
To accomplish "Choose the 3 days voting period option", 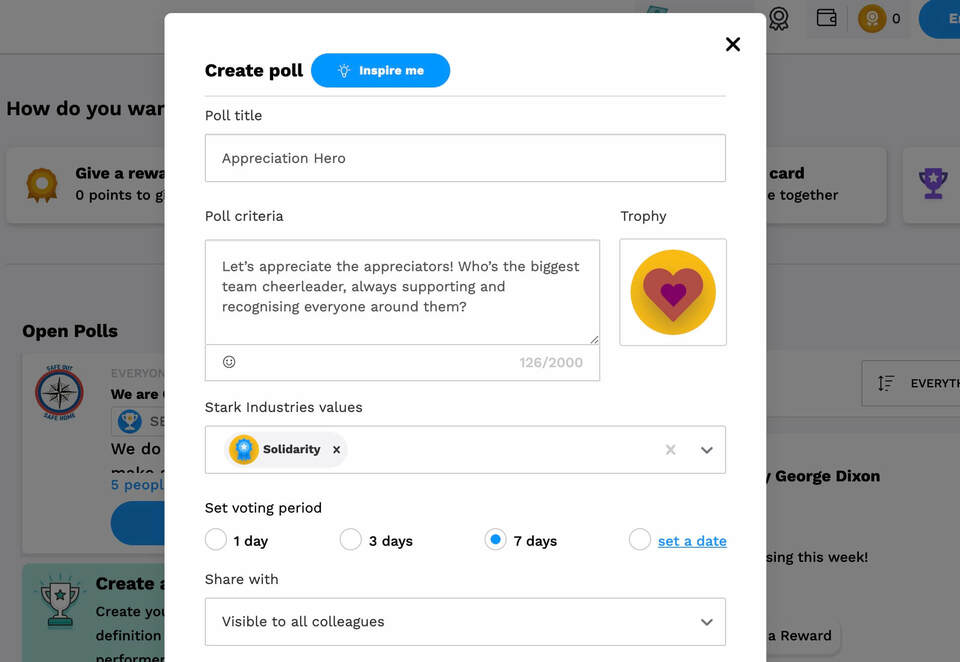I will pos(351,539).
